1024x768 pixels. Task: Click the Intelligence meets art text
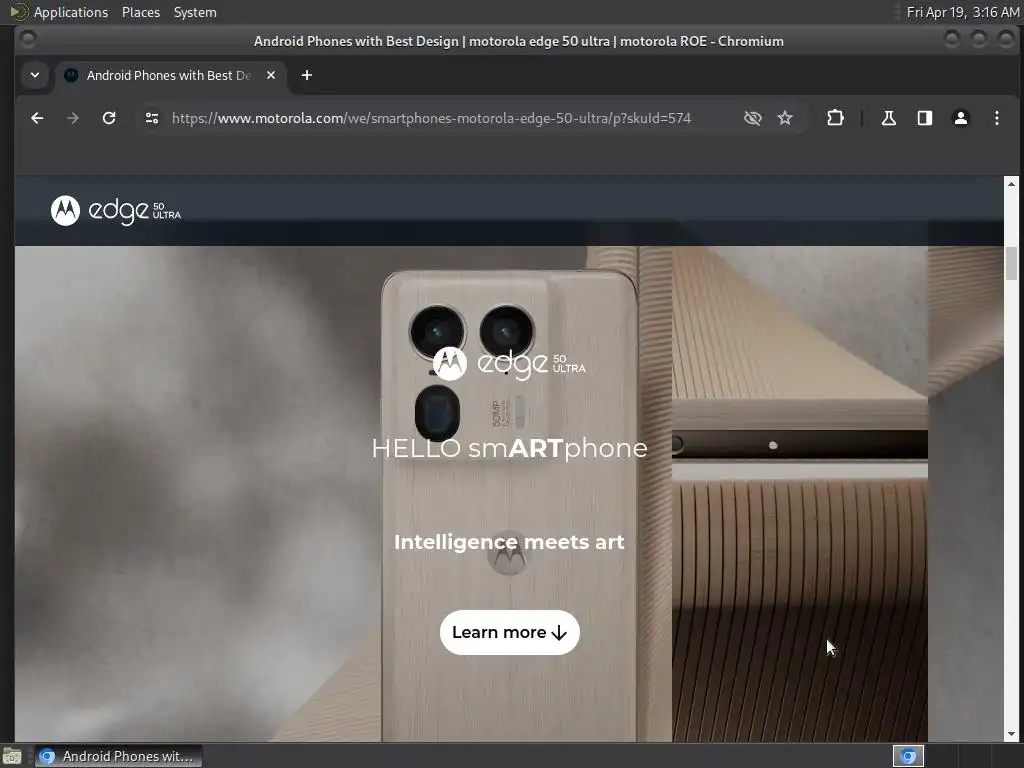(x=509, y=542)
